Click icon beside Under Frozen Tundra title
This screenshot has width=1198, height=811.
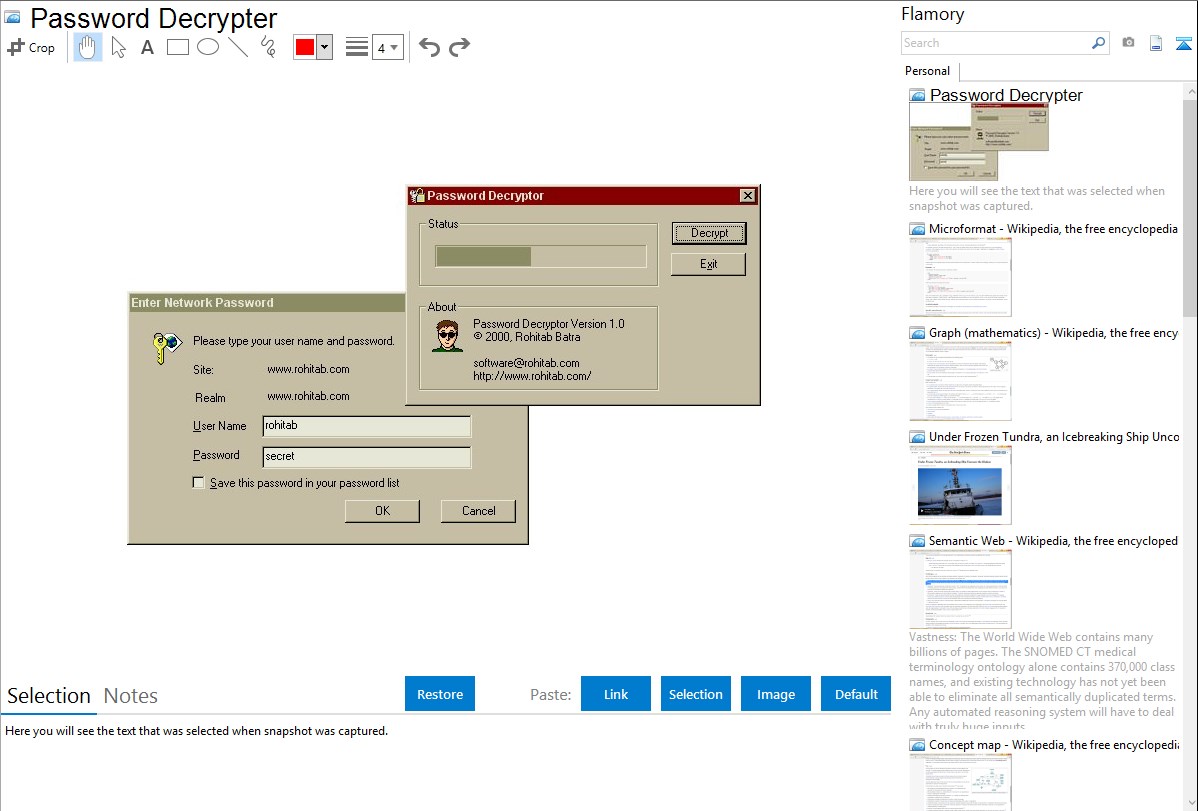click(x=918, y=437)
